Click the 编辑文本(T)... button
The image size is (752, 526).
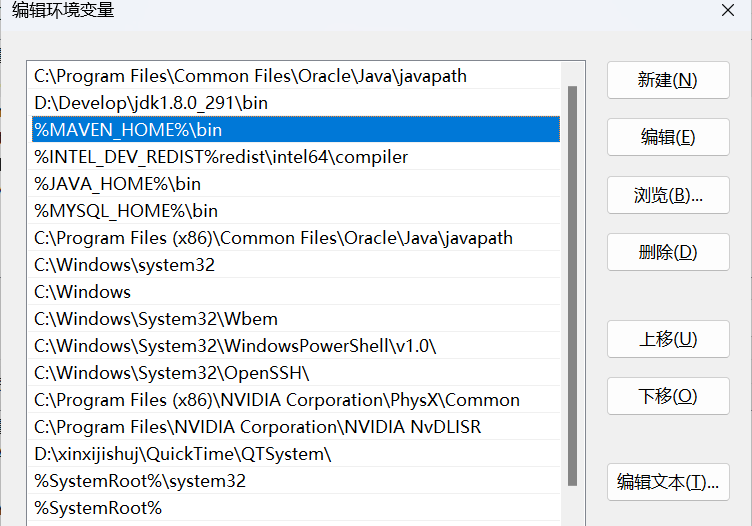(x=667, y=483)
